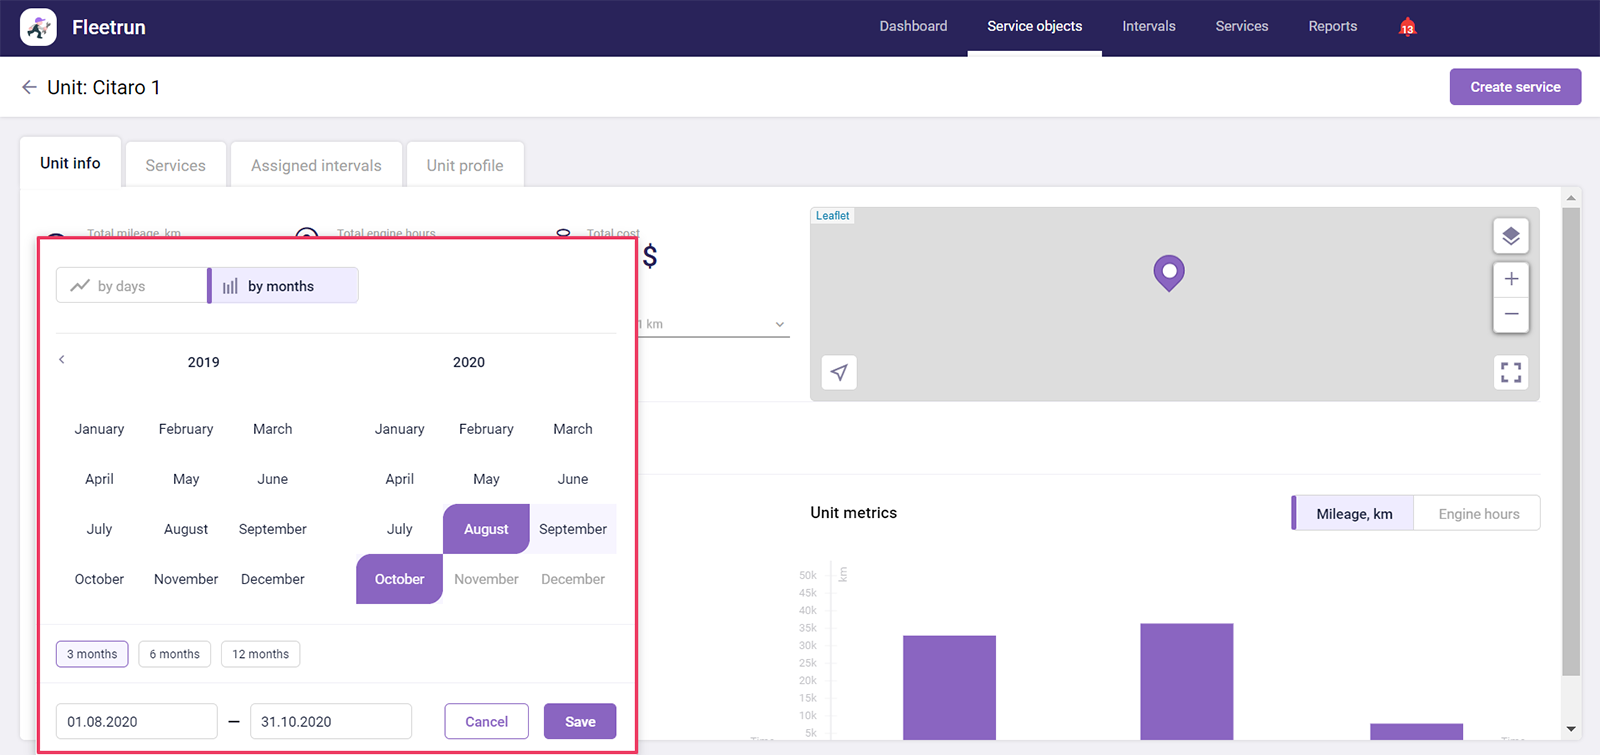Screen dimensions: 1600x755
Task: Go back using the arrow beside Unit: Citaro 1
Action: click(x=29, y=88)
